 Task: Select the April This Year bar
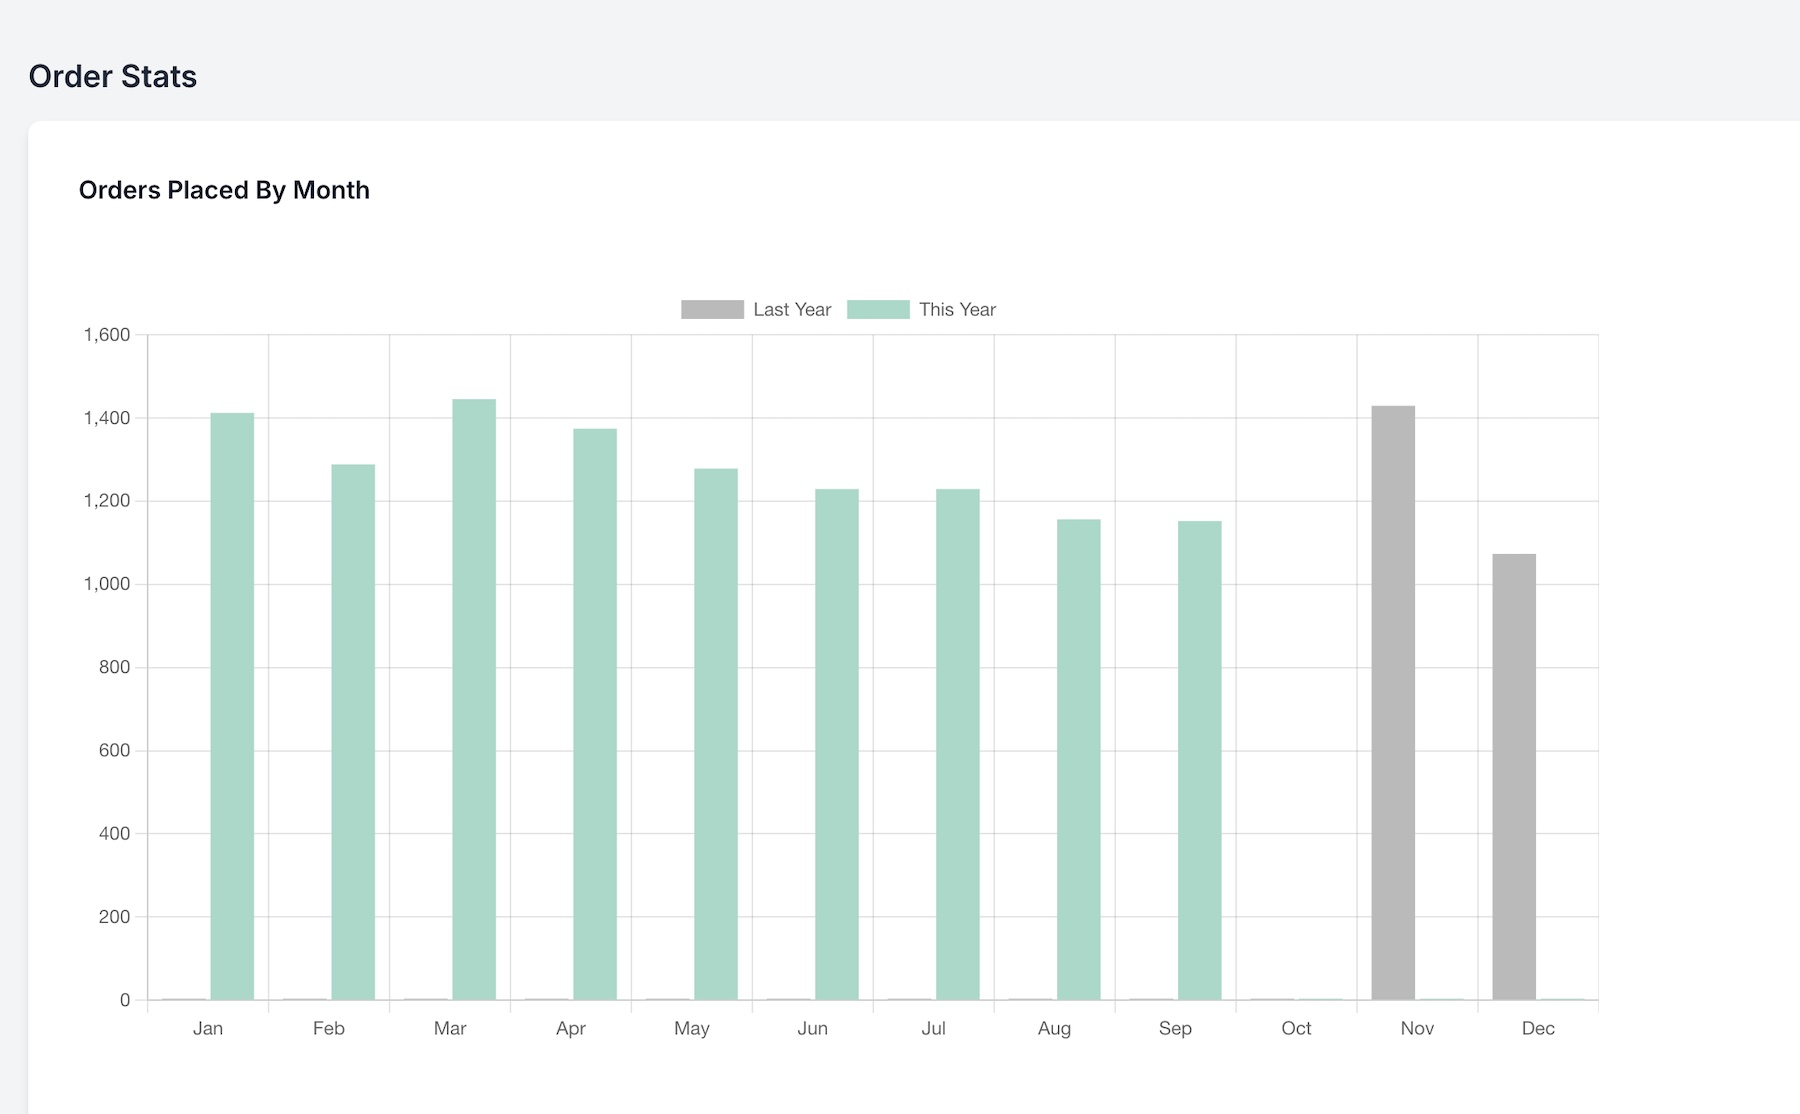[x=595, y=714]
